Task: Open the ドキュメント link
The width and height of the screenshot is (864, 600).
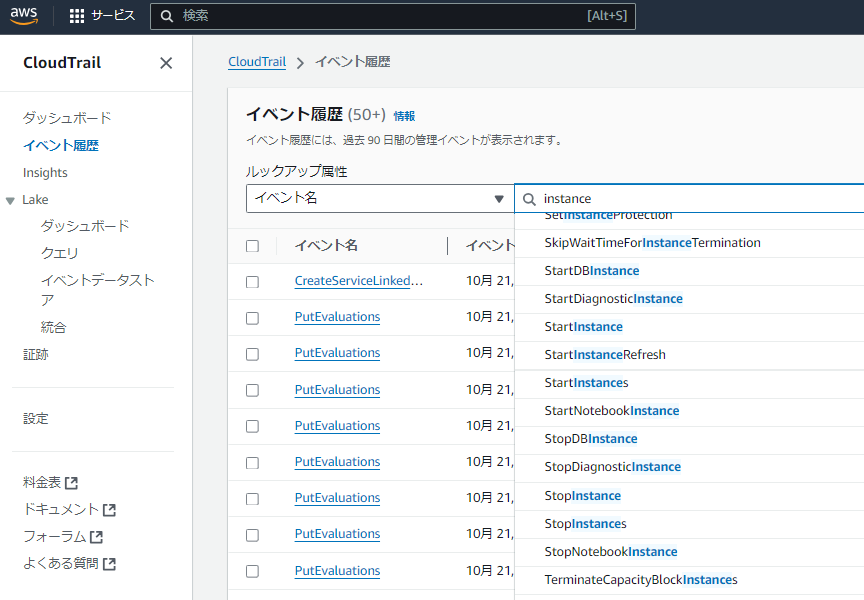Action: coord(61,510)
